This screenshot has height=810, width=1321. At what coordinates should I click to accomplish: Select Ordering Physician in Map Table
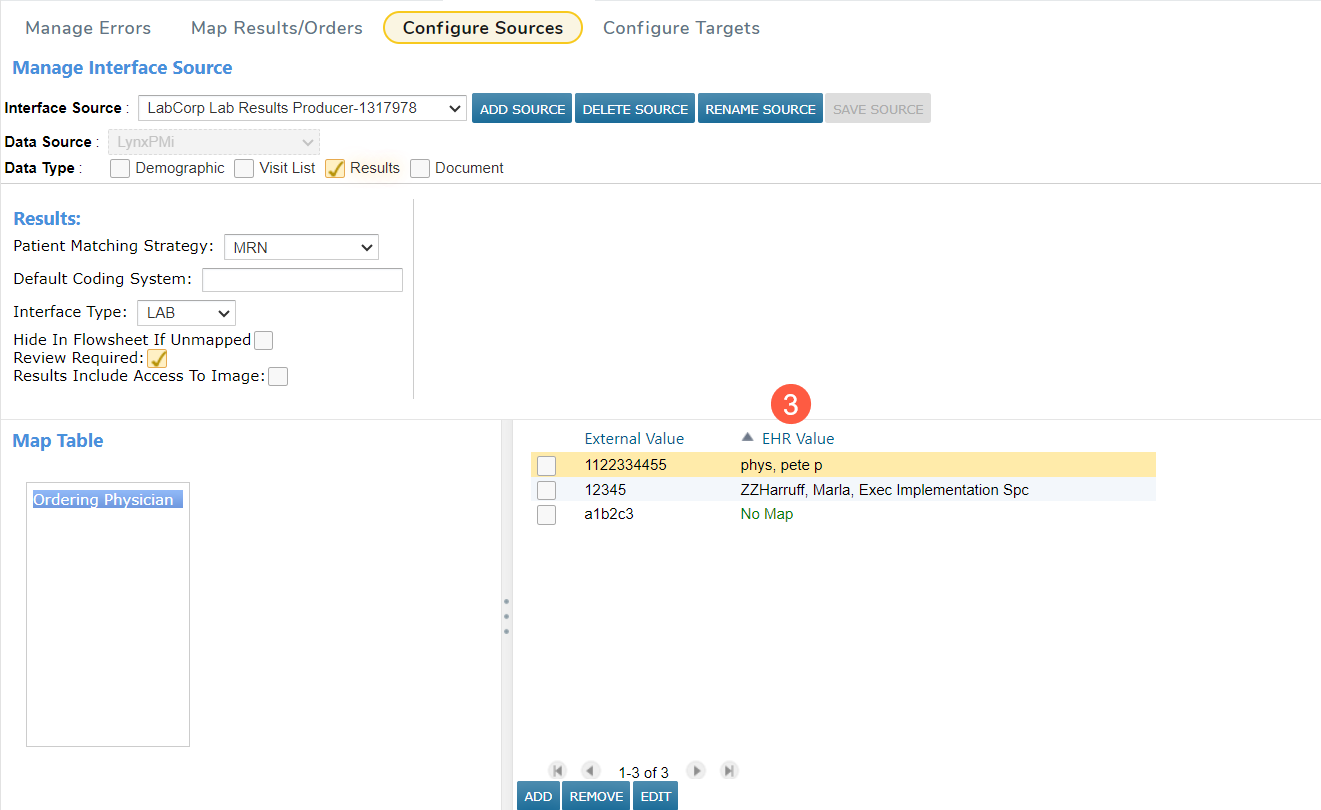coord(104,500)
